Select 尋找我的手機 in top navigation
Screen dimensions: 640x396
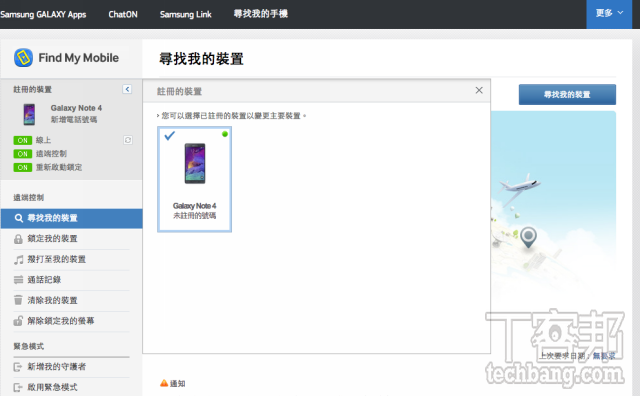[261, 14]
